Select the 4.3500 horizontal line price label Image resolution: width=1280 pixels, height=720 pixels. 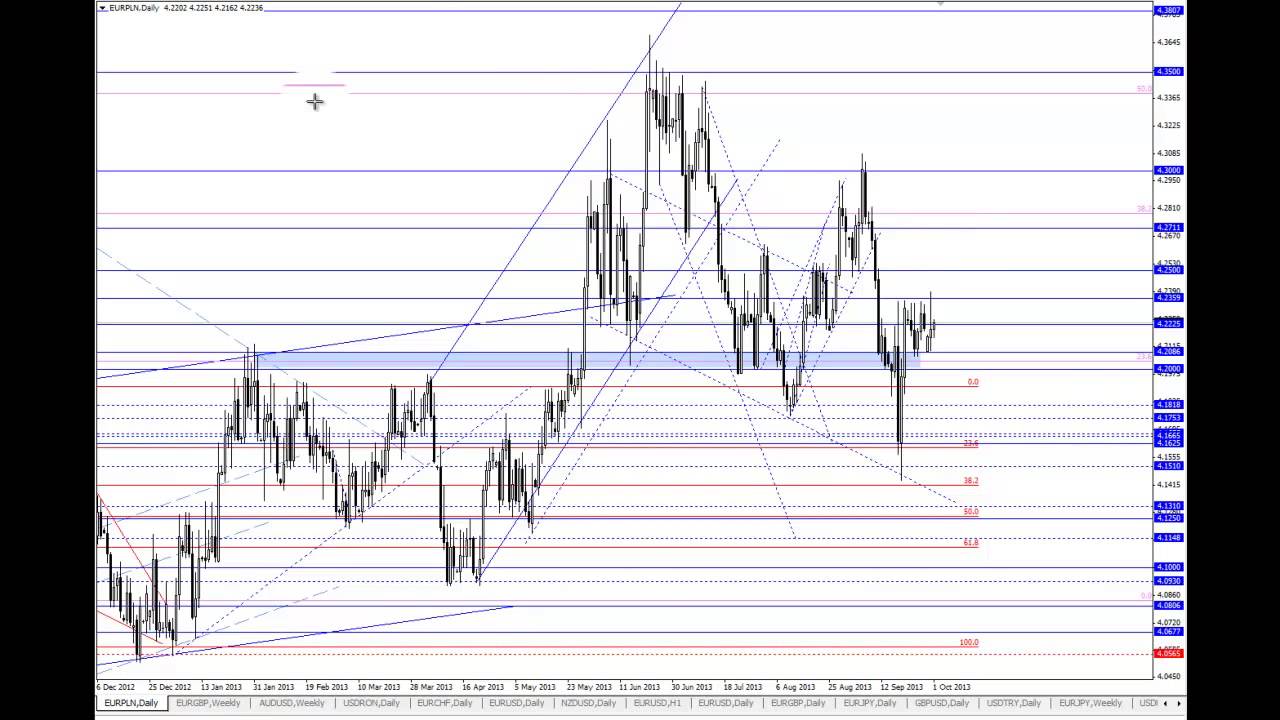[x=1168, y=72]
